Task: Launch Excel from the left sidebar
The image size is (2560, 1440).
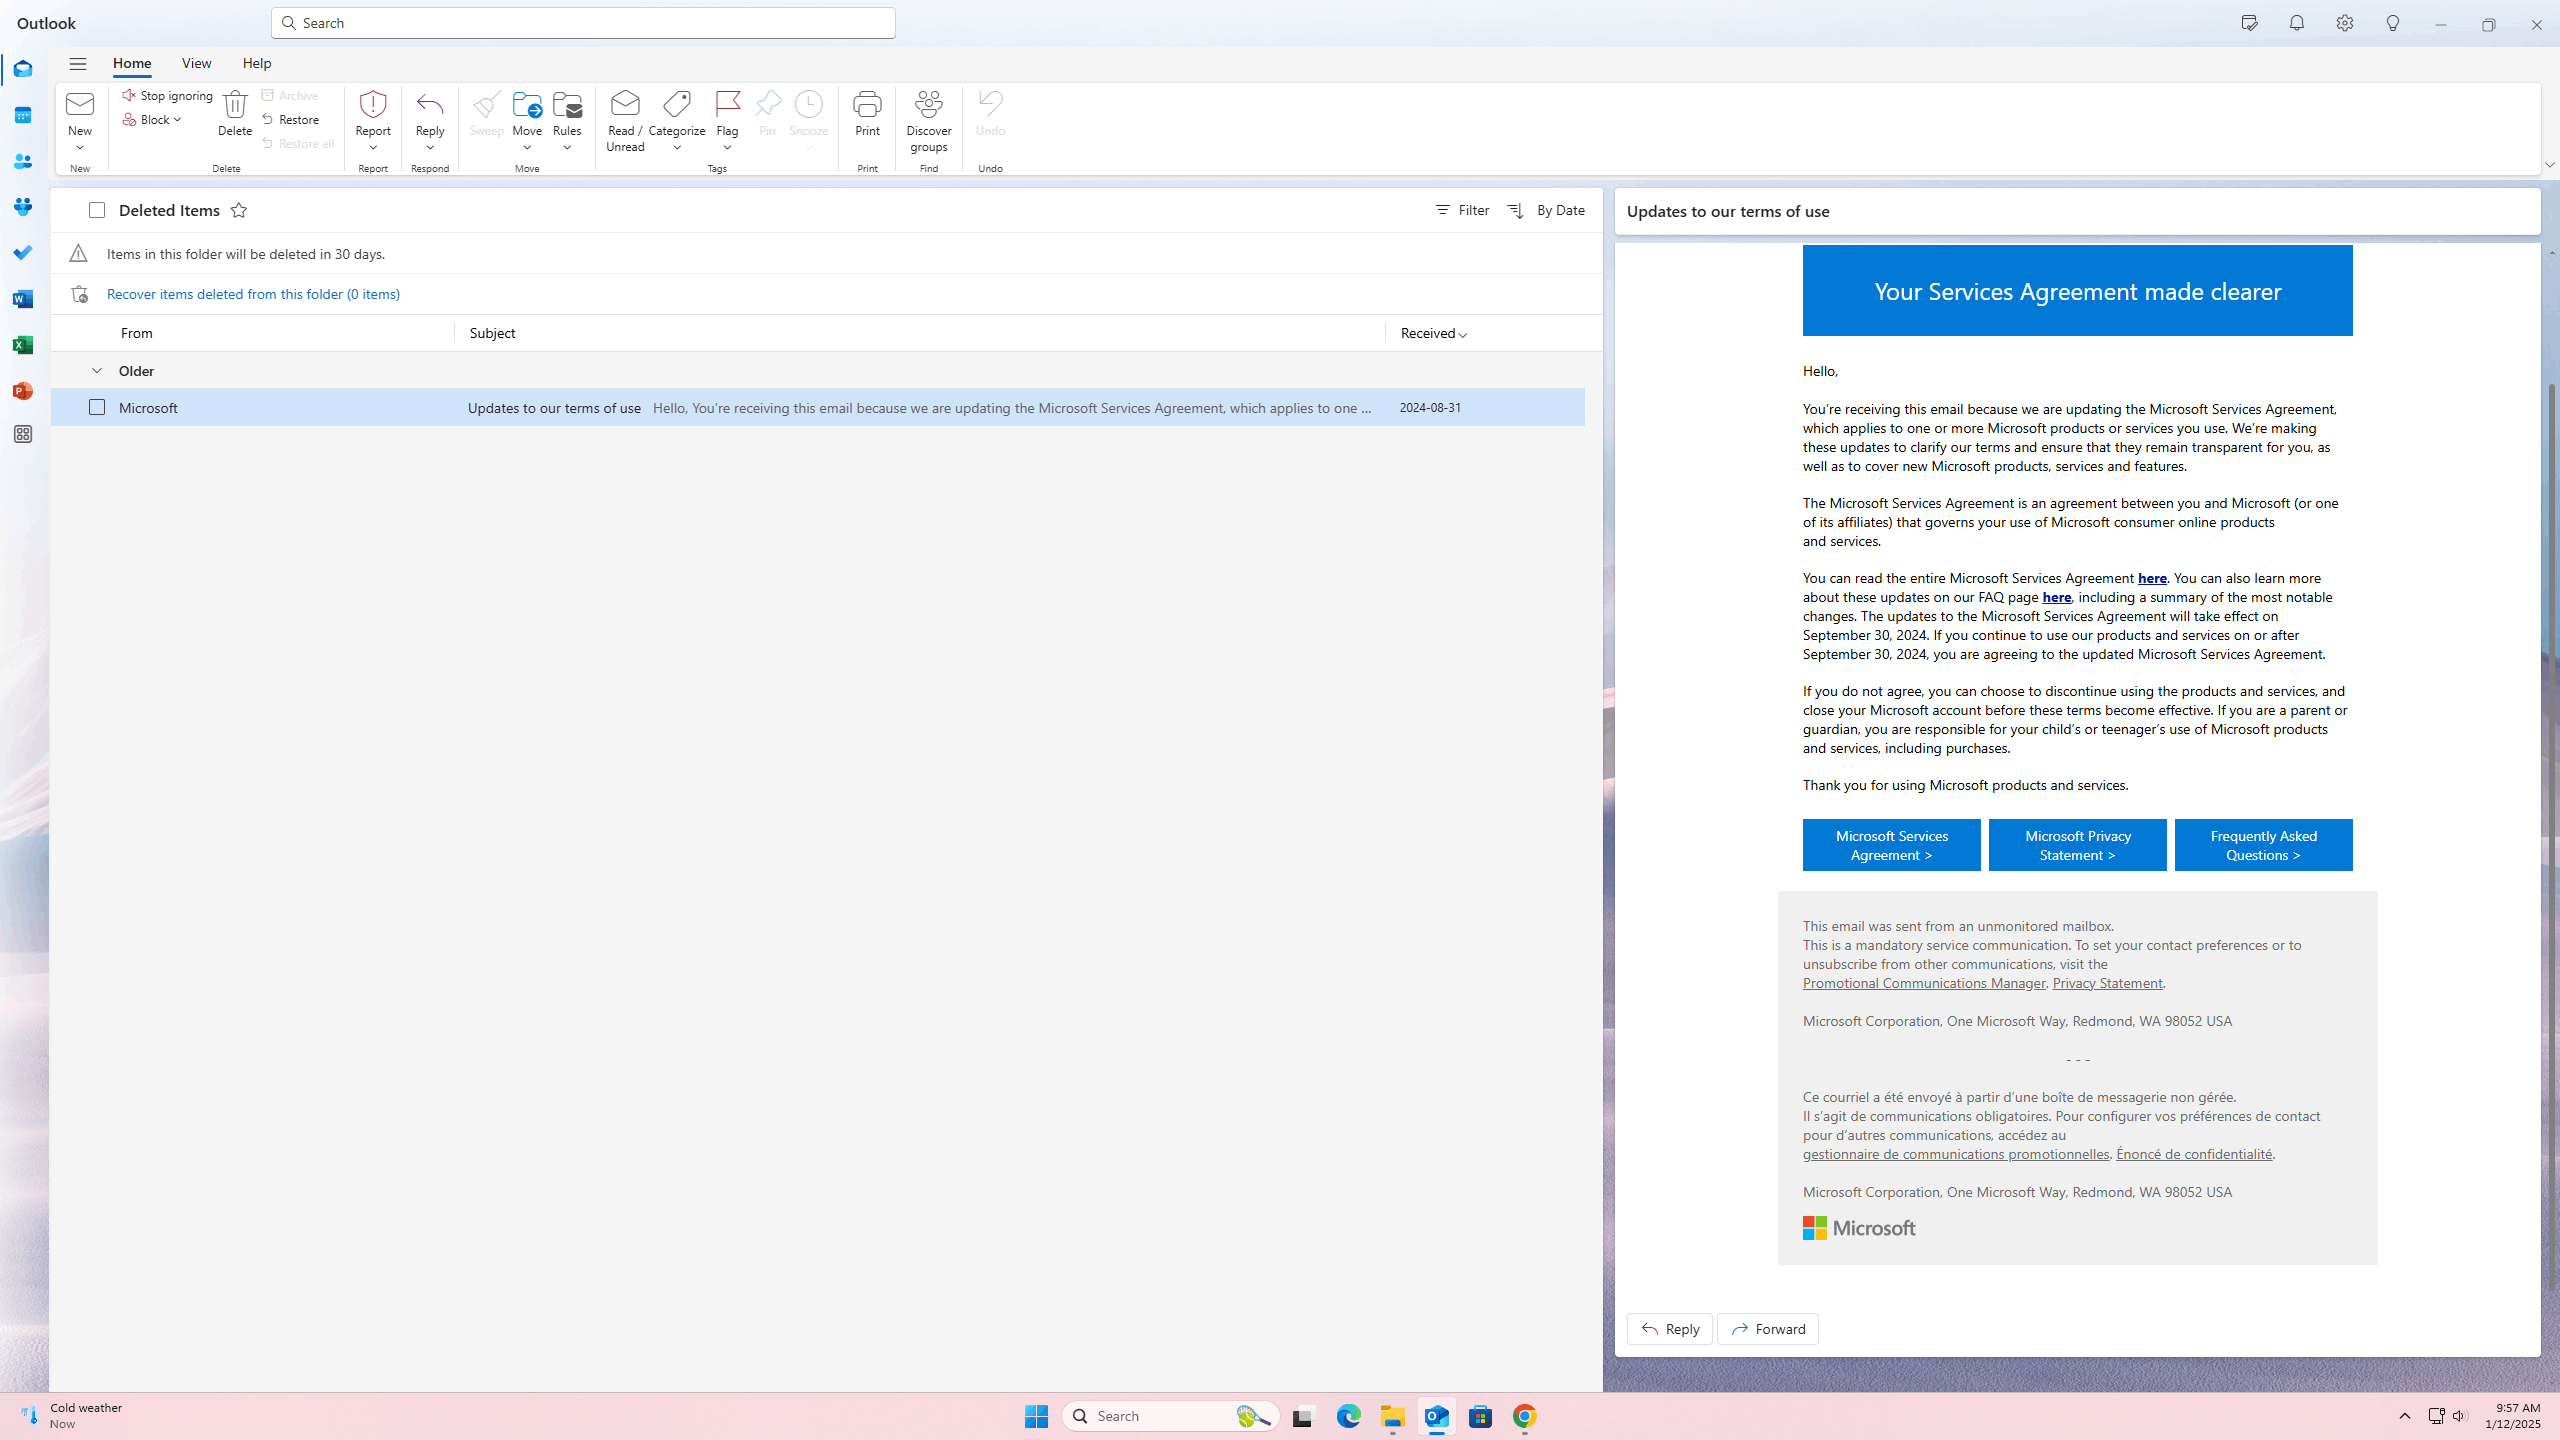Action: 23,345
